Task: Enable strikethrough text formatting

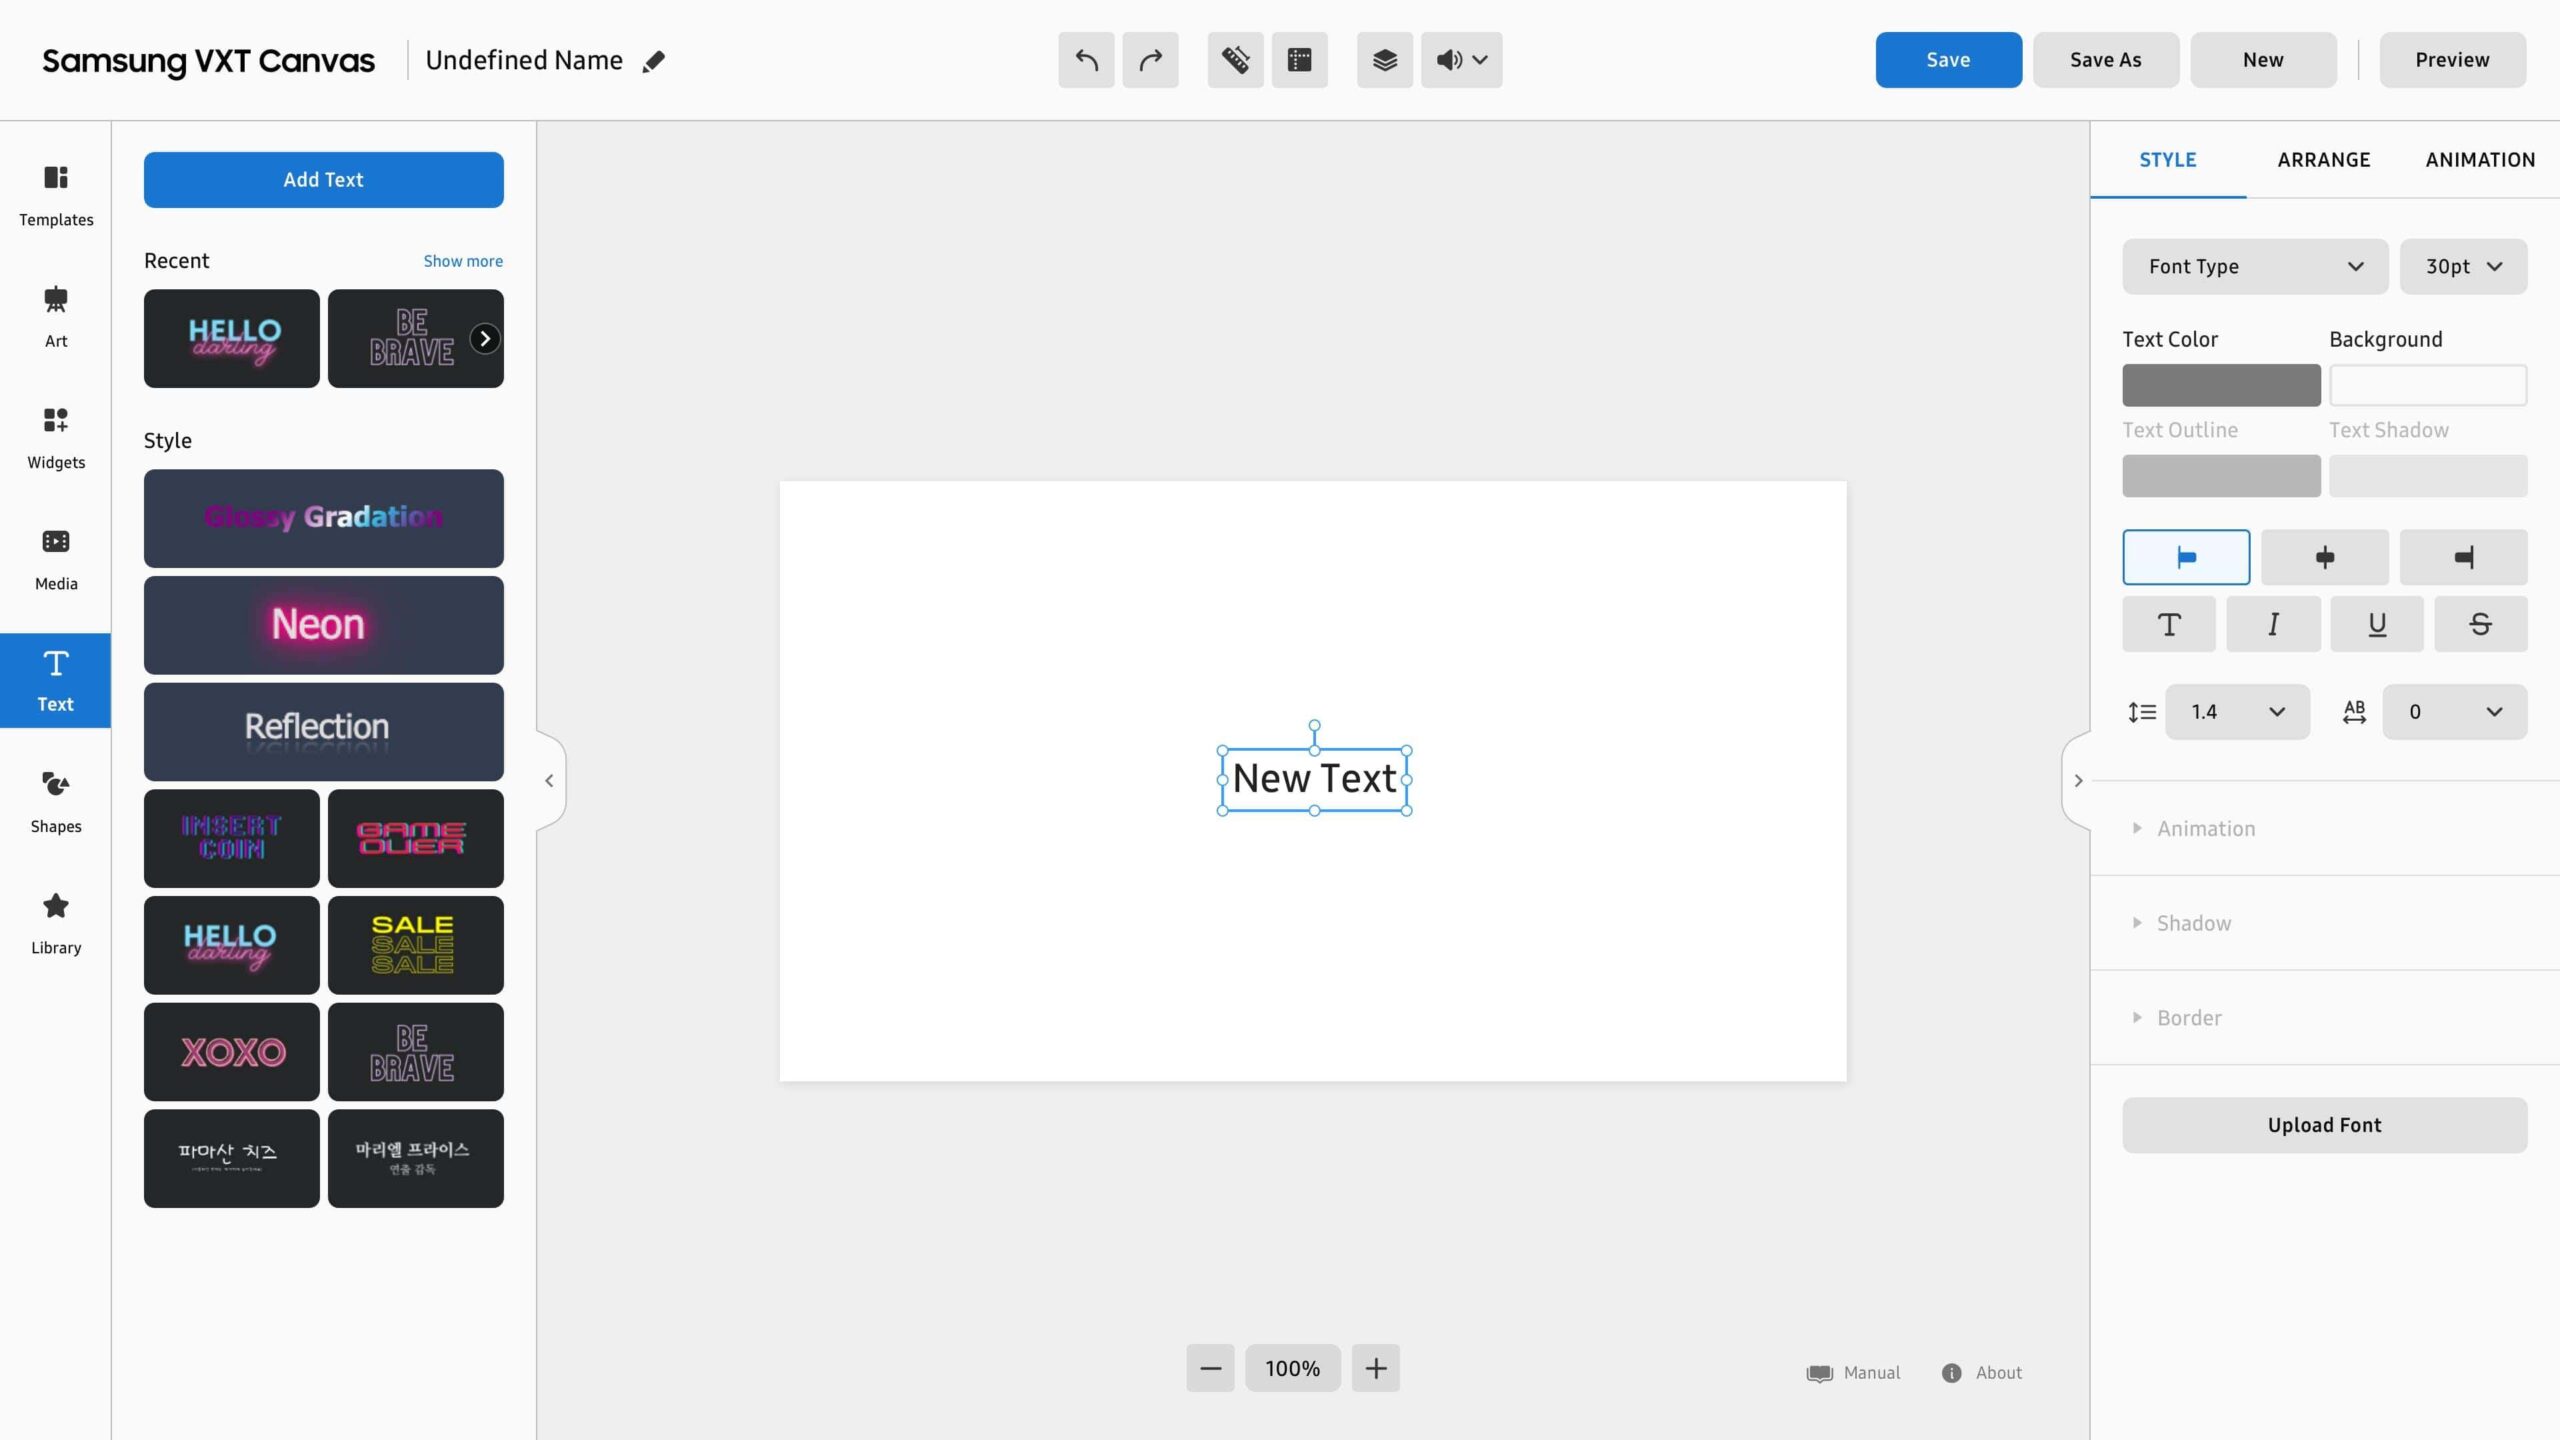Action: pyautogui.click(x=2480, y=624)
